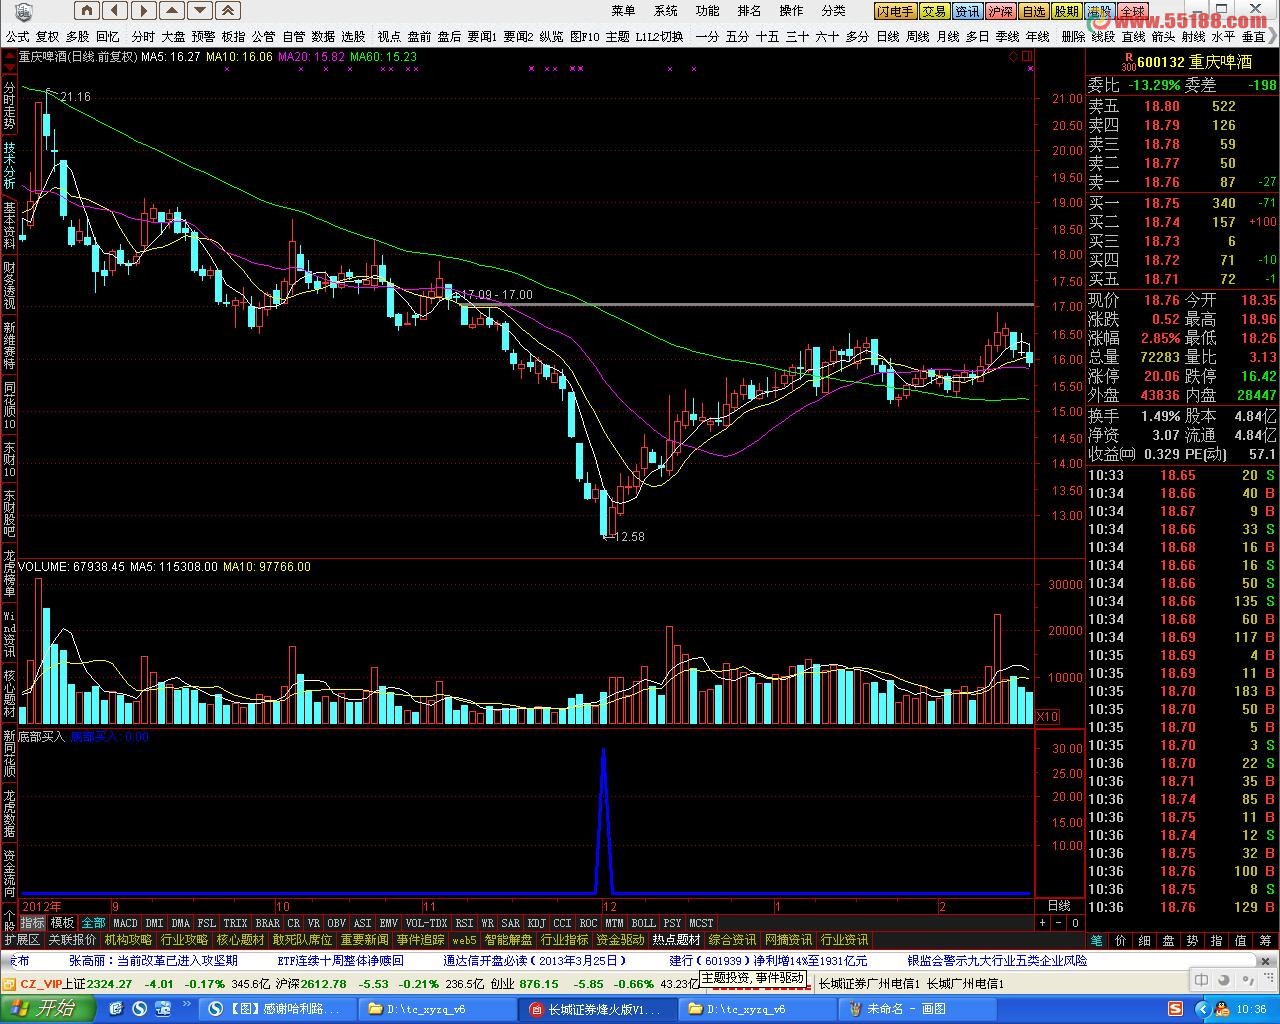Go to the home page icon

click(x=87, y=11)
